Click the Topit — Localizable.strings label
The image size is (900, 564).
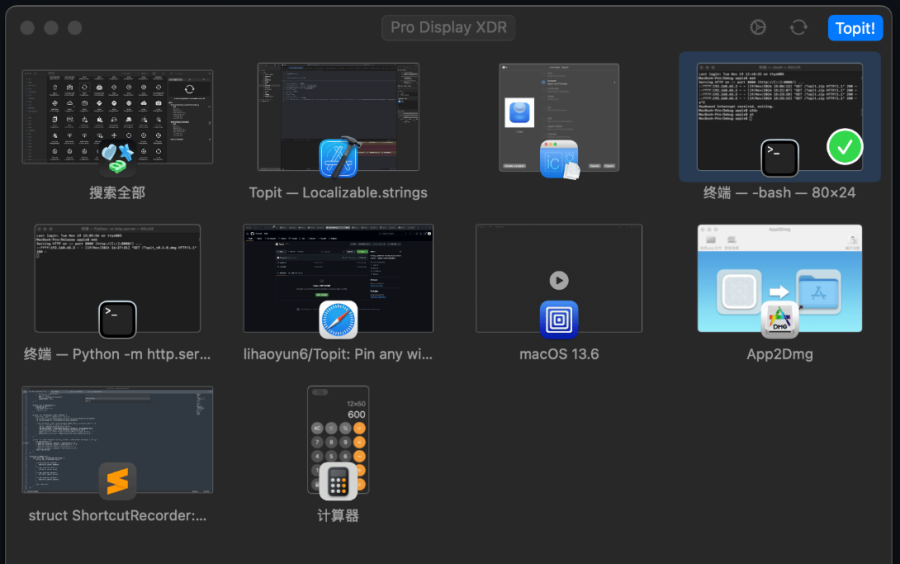(338, 193)
